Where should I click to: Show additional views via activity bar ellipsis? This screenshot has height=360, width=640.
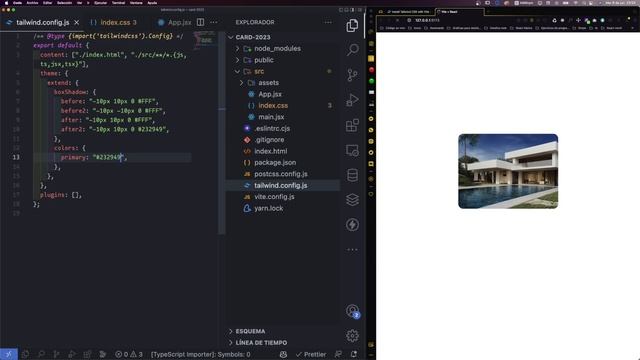click(352, 249)
